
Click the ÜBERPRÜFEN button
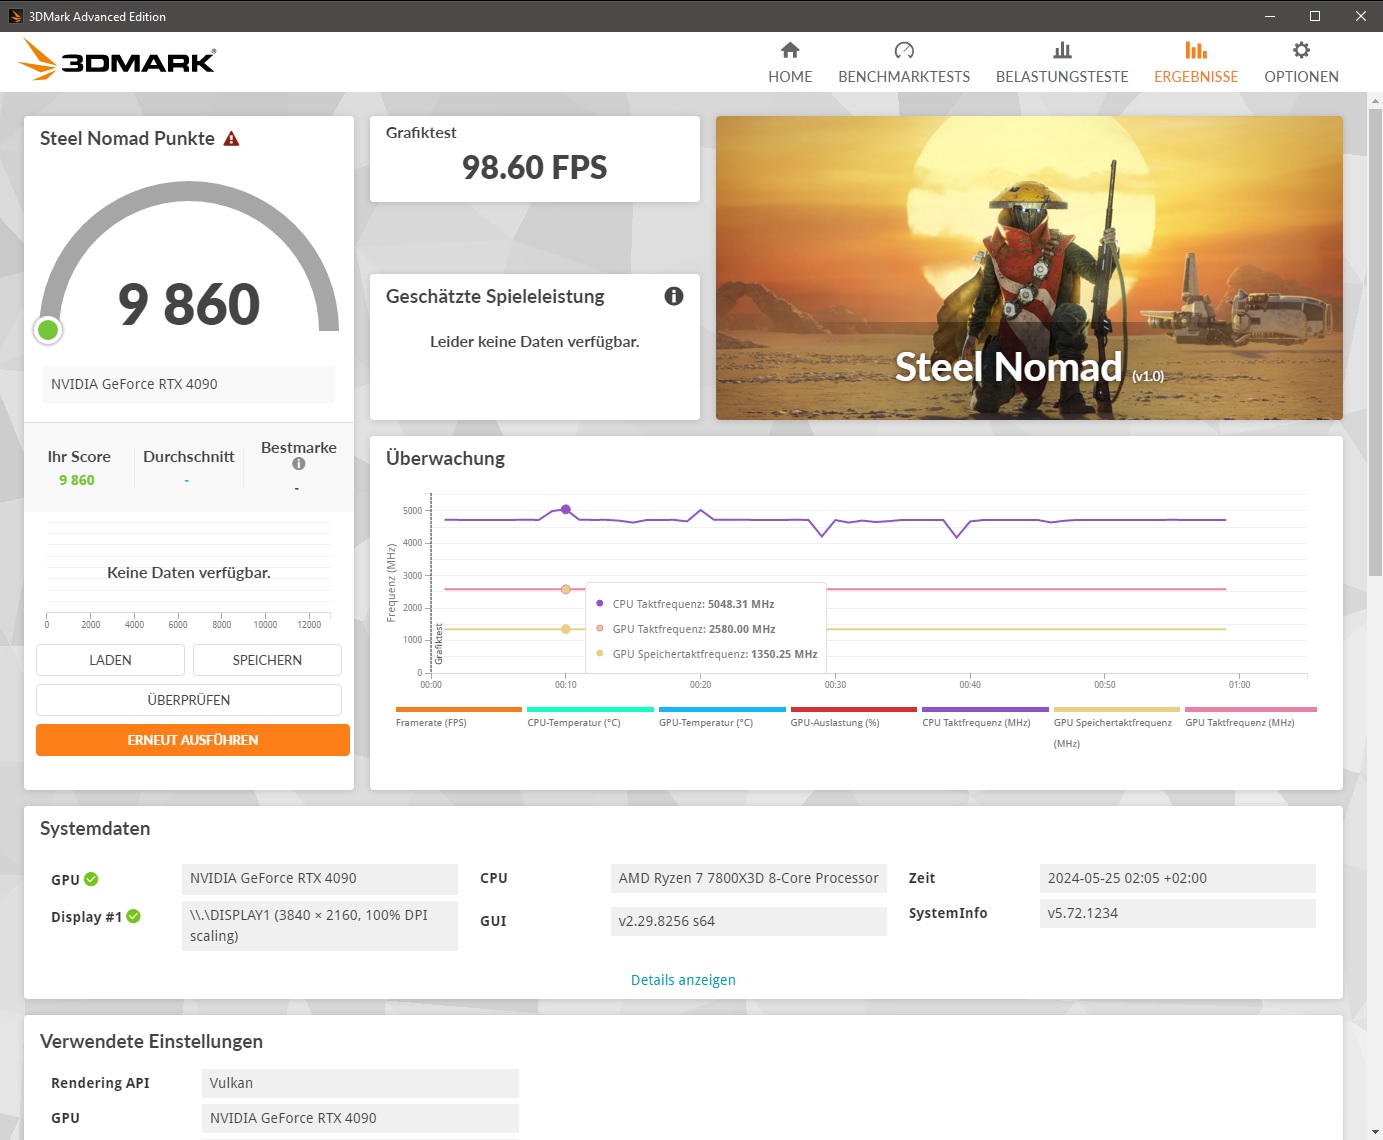pos(189,700)
